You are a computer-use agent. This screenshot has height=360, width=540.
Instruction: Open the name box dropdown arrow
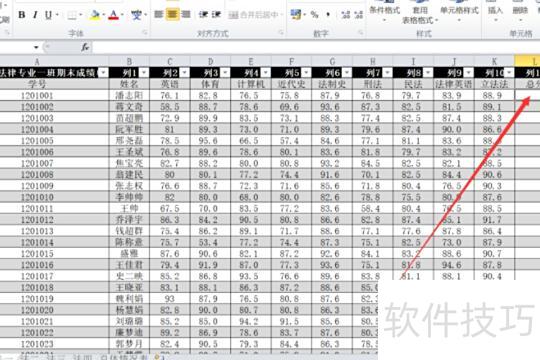tap(36, 47)
